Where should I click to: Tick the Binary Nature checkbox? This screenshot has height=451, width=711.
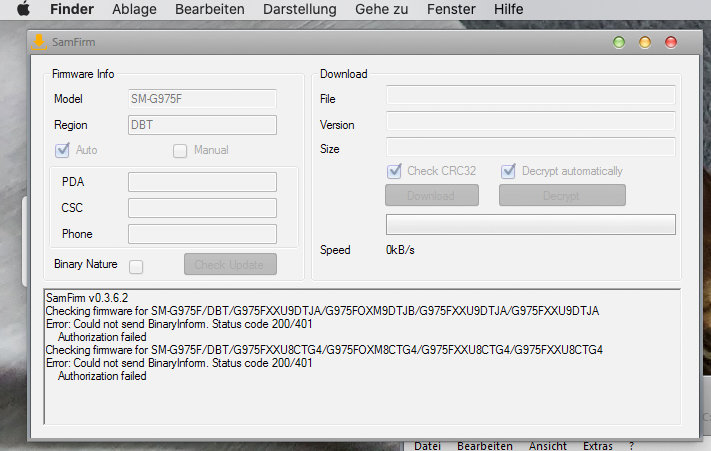tap(136, 267)
